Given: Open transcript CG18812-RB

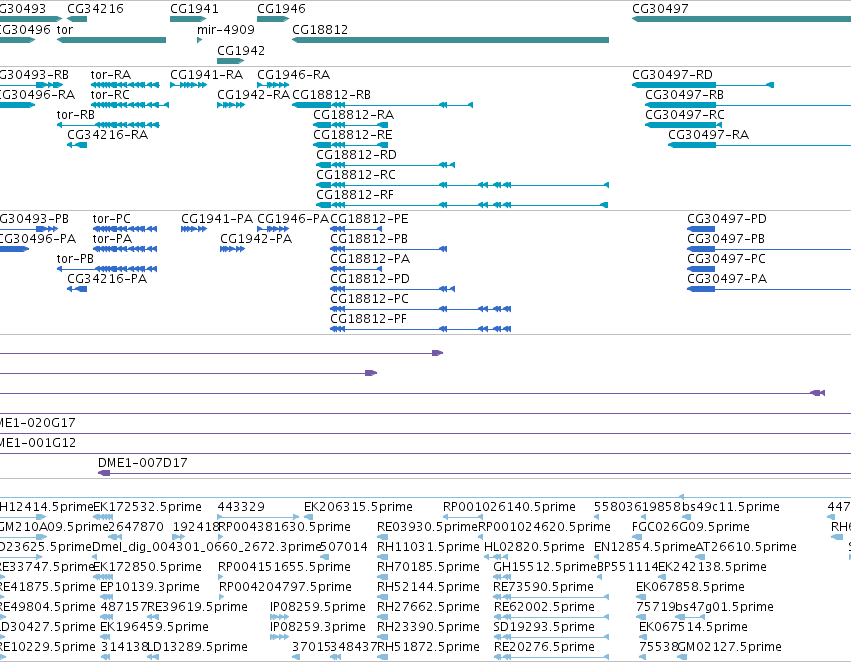Looking at the screenshot, I should (x=383, y=105).
